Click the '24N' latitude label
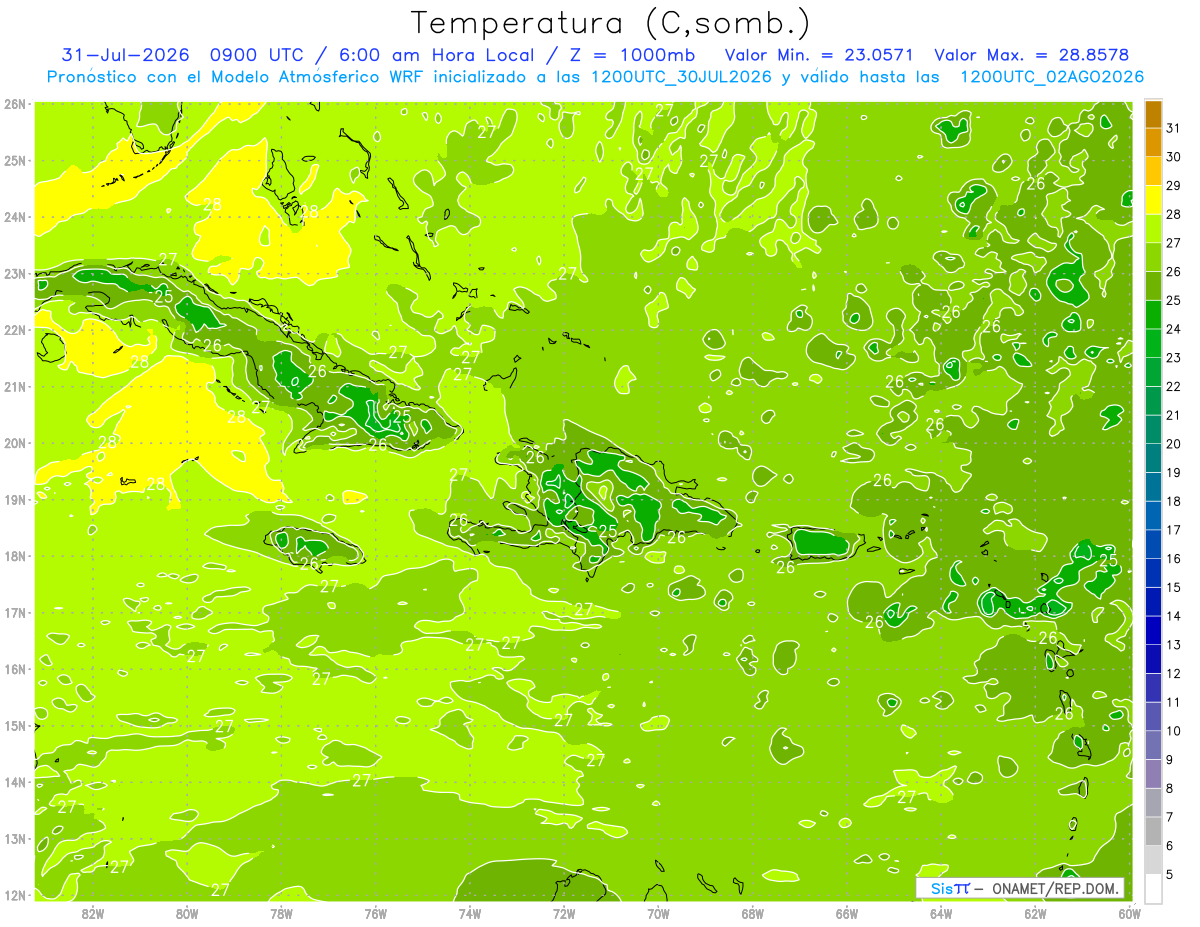 tap(15, 217)
